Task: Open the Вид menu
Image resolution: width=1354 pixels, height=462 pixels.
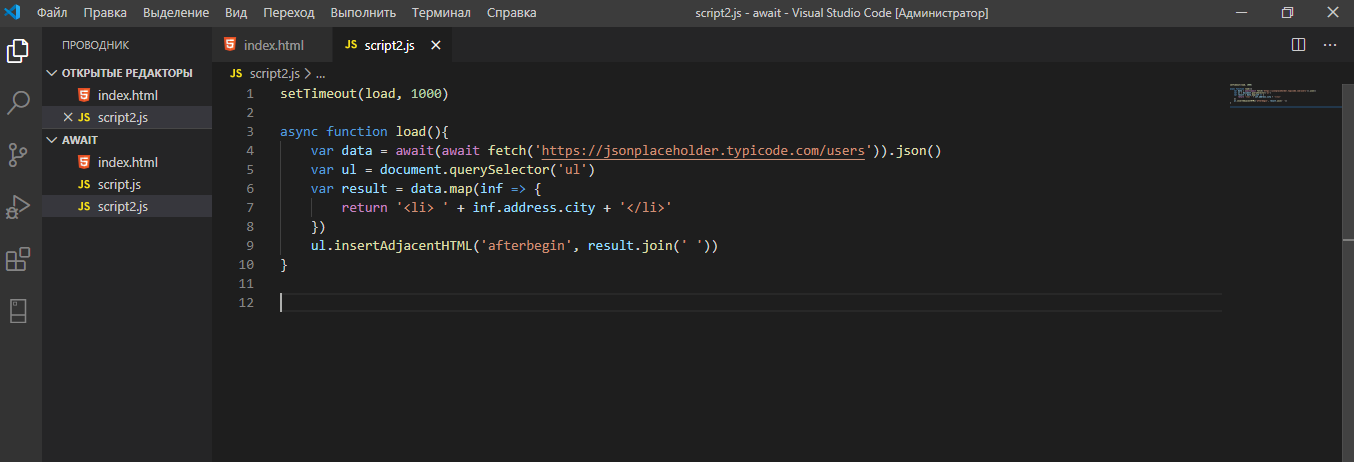Action: point(236,13)
